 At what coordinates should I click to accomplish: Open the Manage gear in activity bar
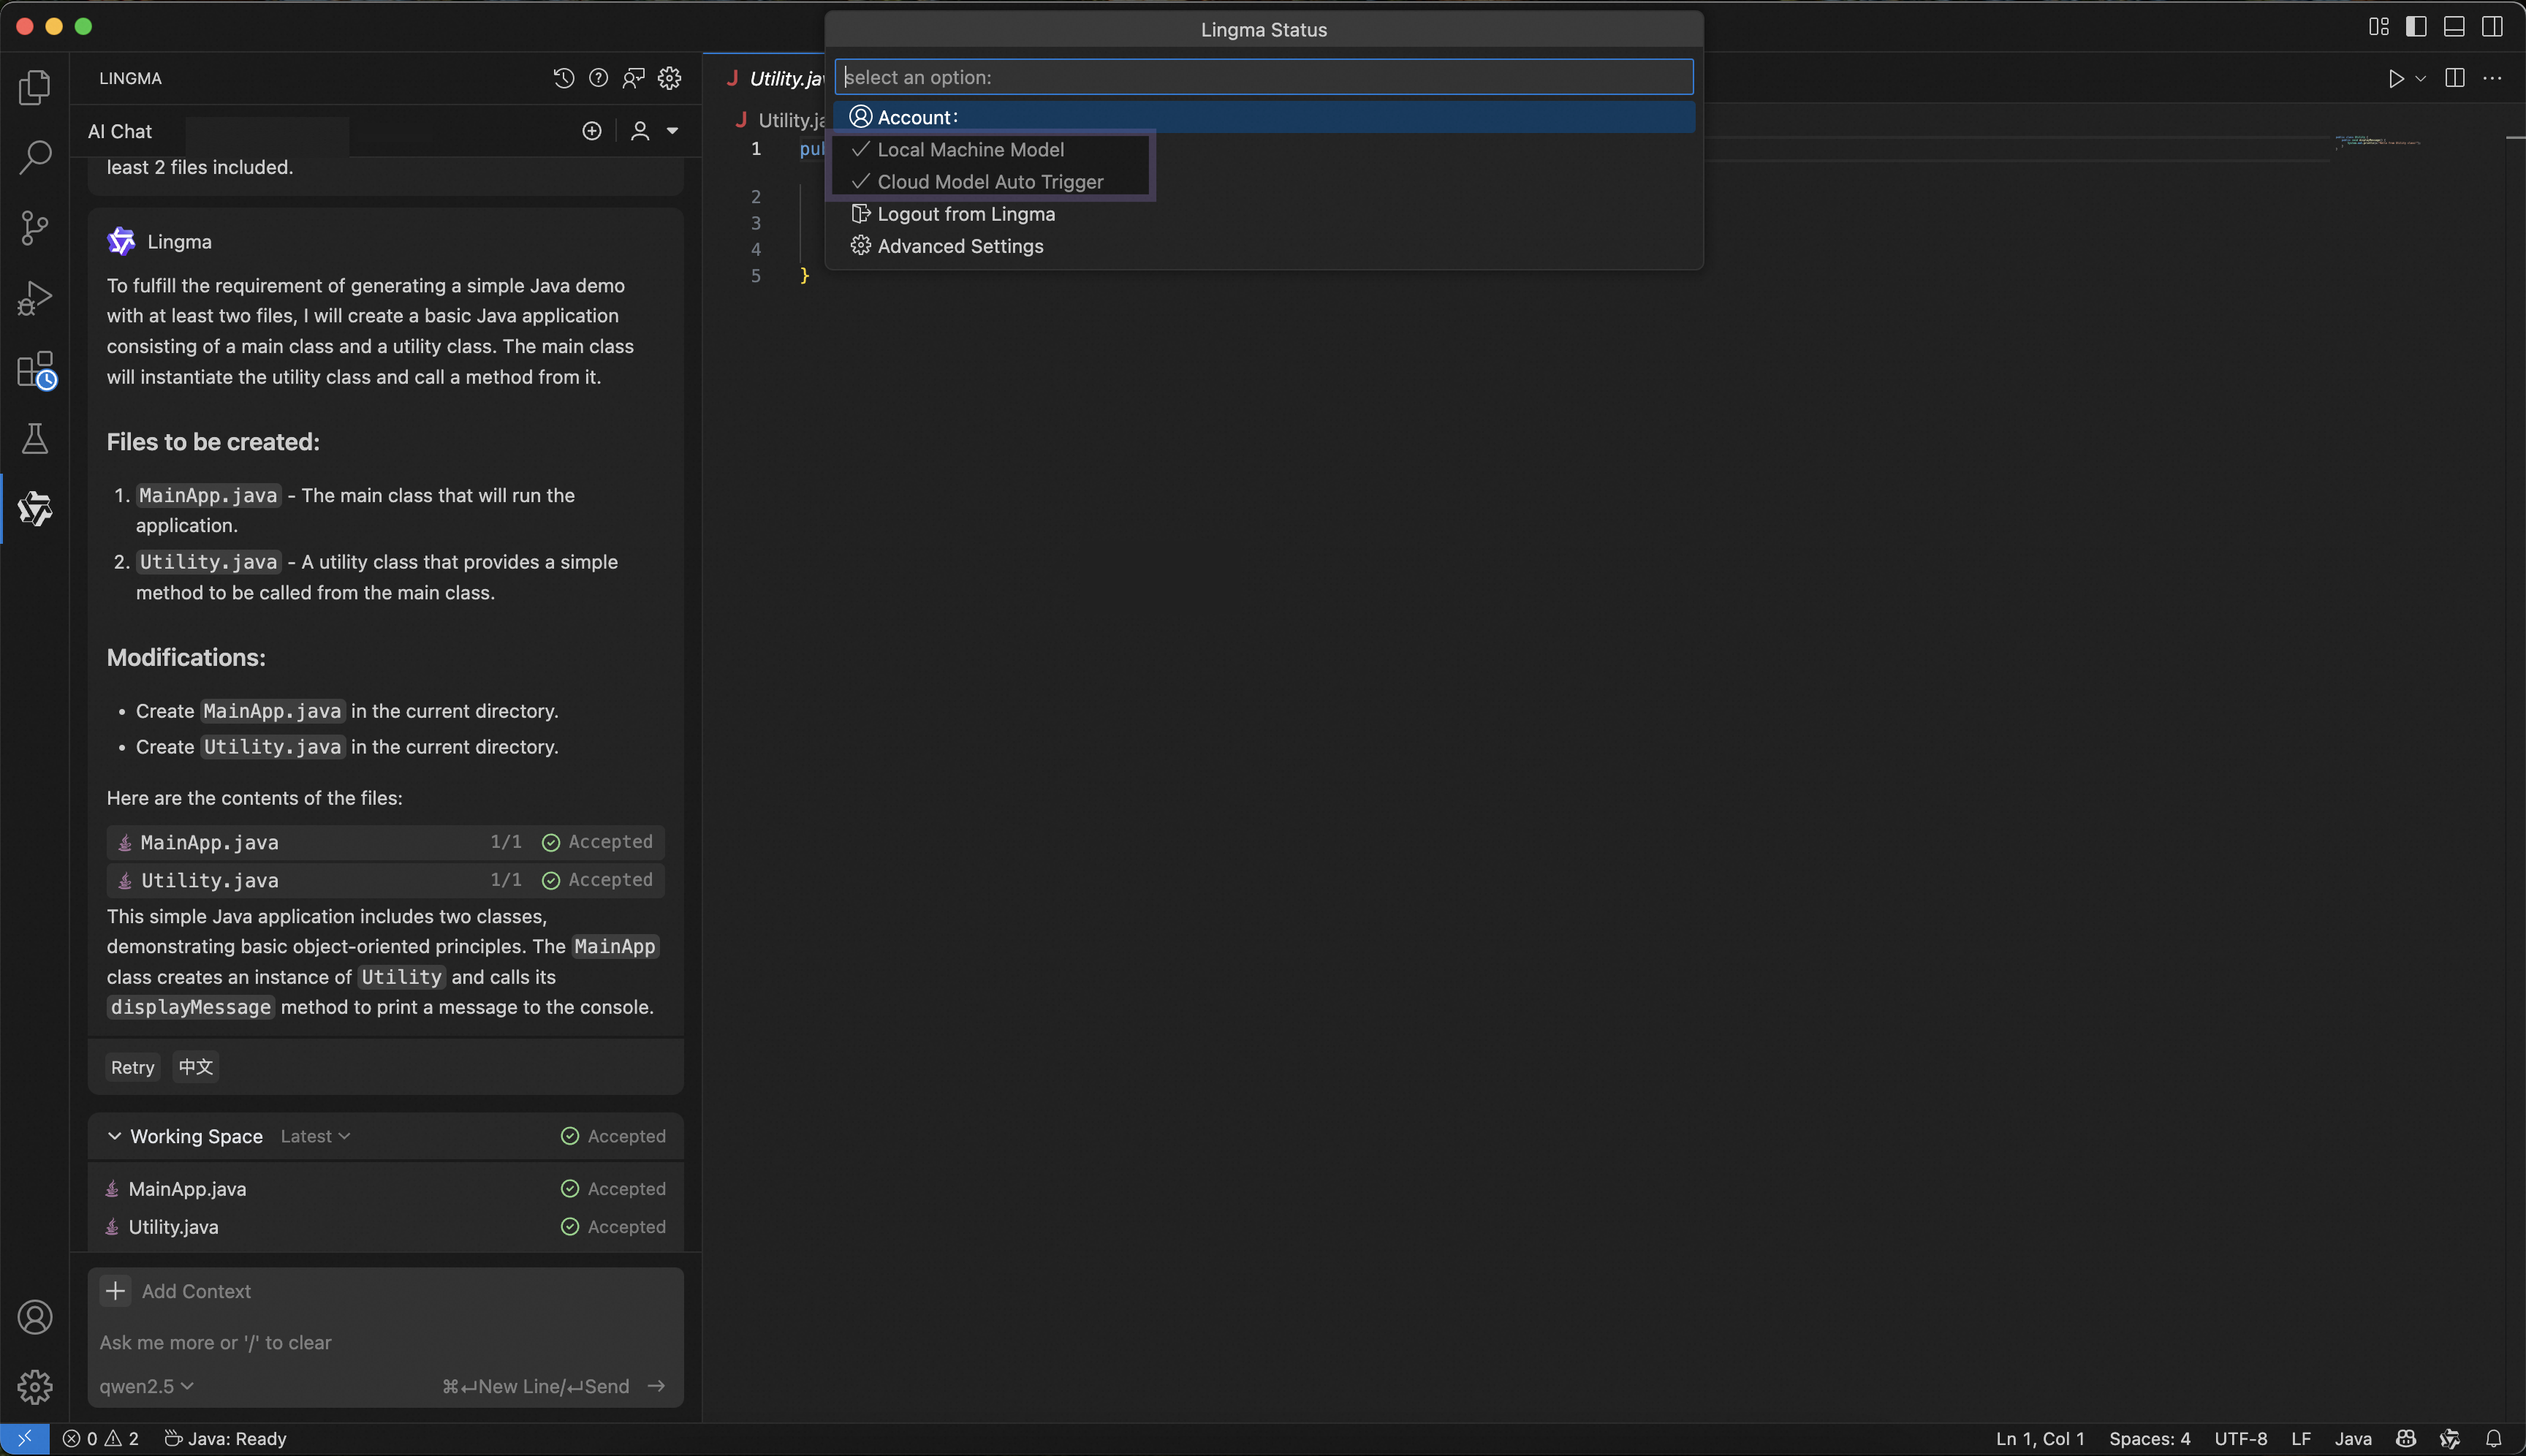point(35,1387)
